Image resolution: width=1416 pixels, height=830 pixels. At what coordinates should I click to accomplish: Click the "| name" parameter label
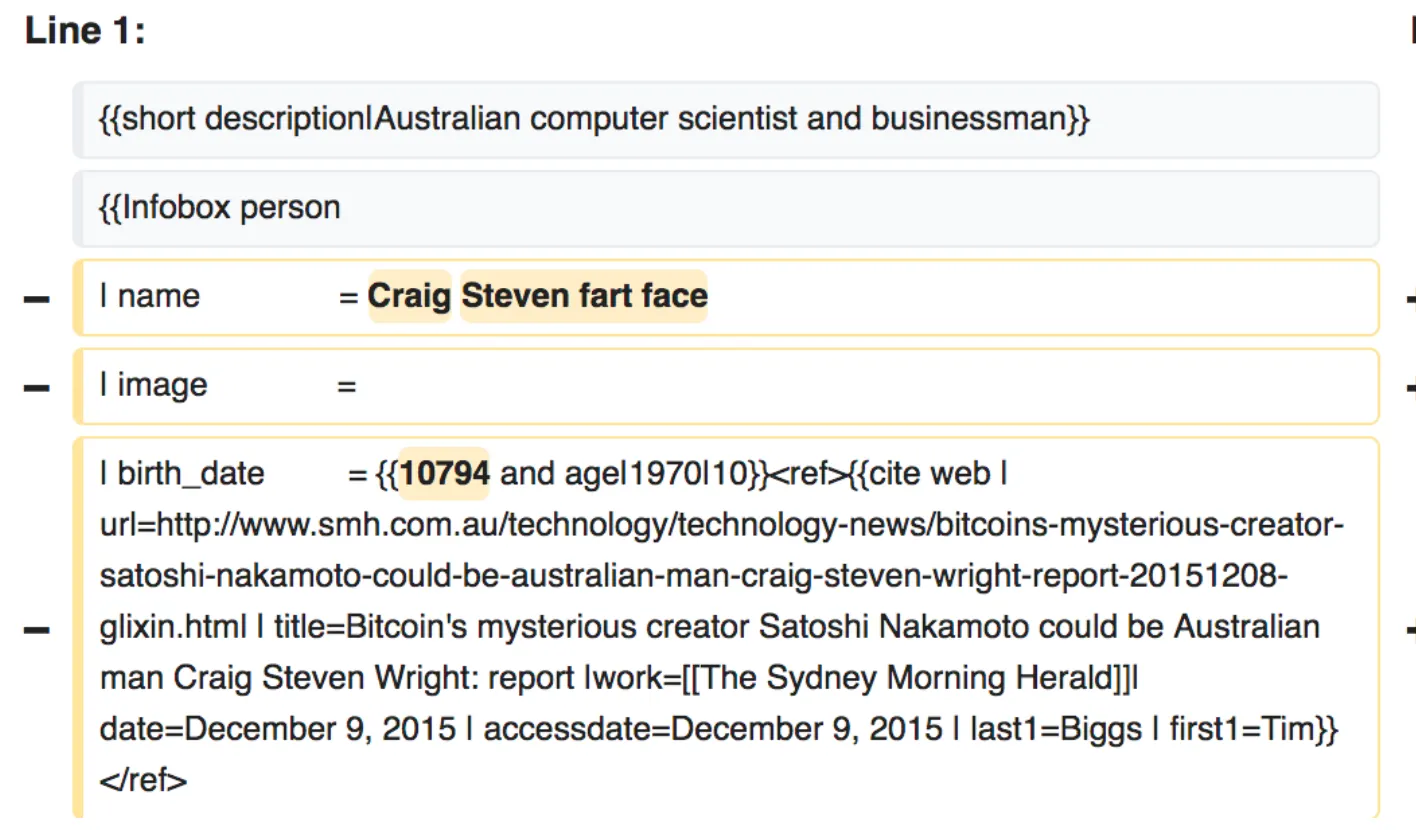point(150,296)
